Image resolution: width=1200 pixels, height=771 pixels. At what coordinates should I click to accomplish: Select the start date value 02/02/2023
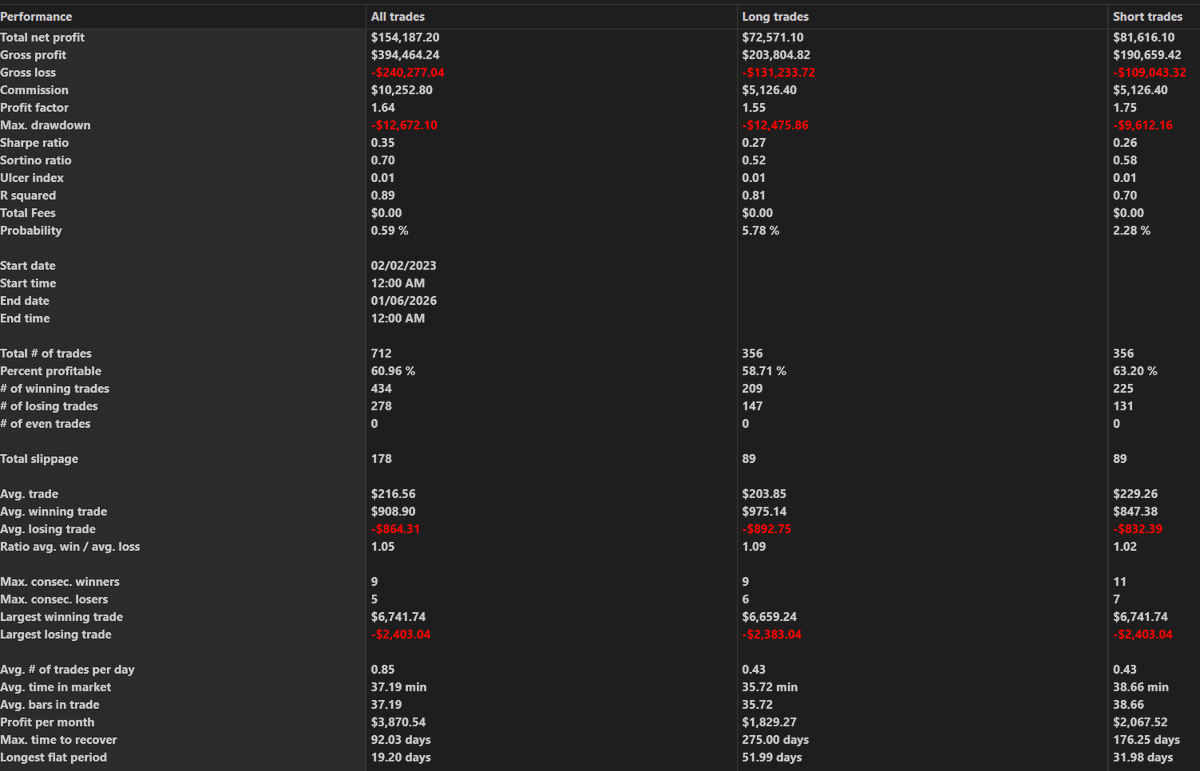403,265
